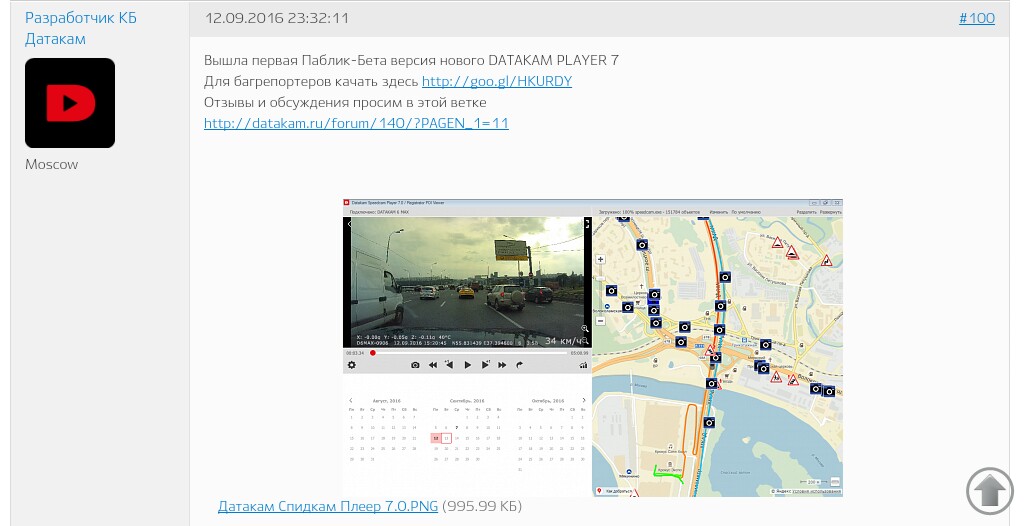Open the datakam.ru forum thread link
The width and height of the screenshot is (1024, 526).
tap(356, 123)
